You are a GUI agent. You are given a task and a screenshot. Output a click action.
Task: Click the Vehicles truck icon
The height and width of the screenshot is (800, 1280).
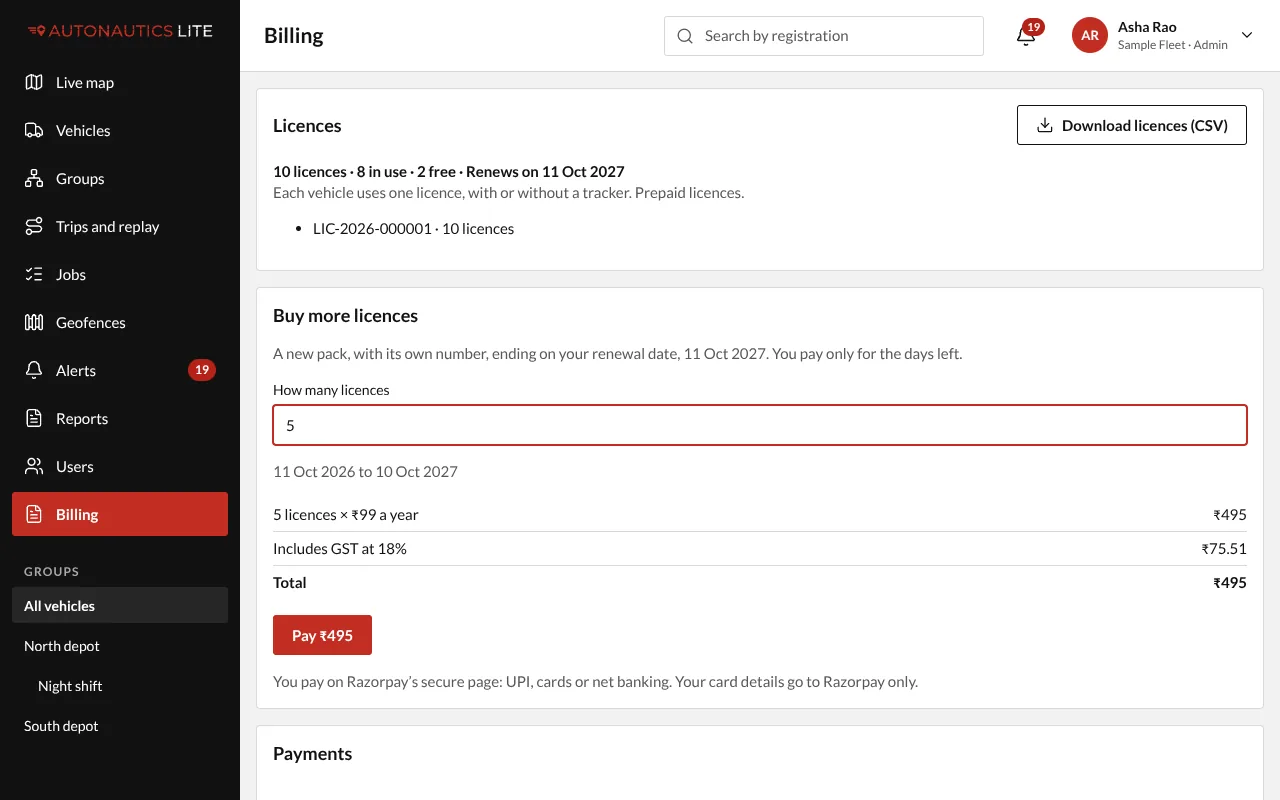(34, 130)
